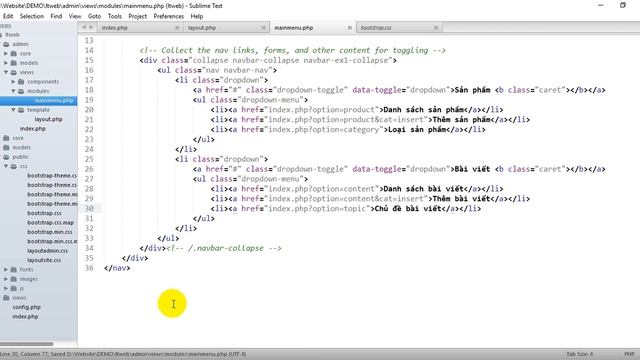Place cursor on closing nav tag line
The image size is (640, 360).
117,268
